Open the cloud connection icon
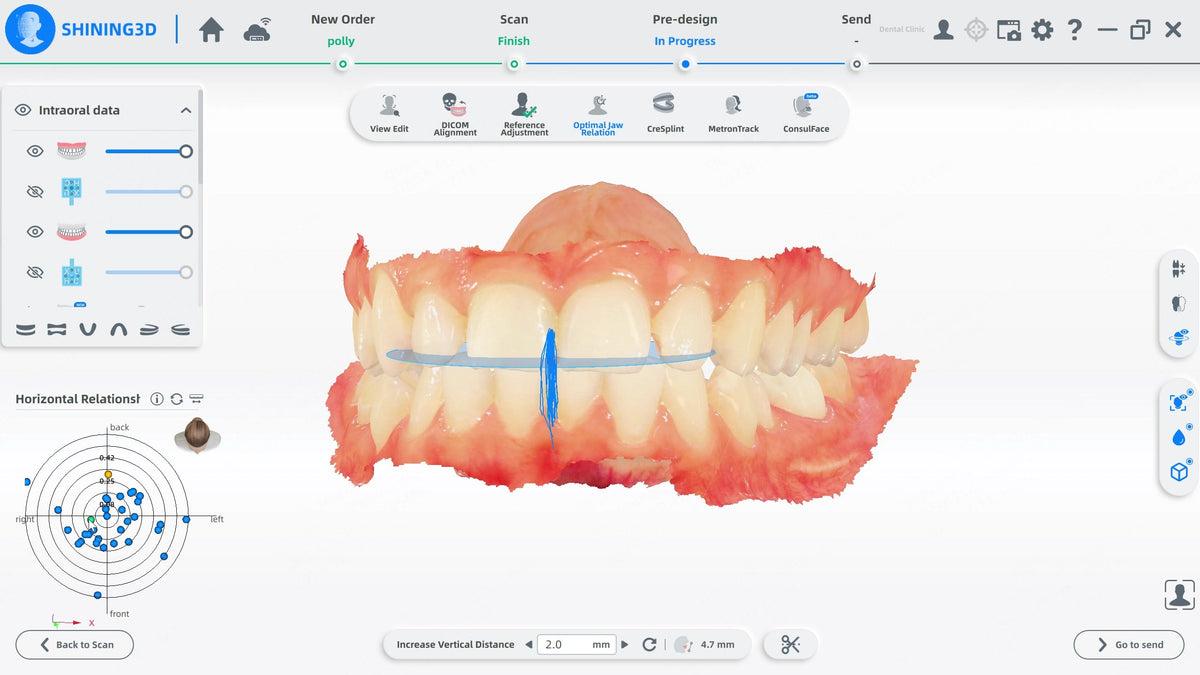This screenshot has width=1200, height=675. (x=257, y=30)
